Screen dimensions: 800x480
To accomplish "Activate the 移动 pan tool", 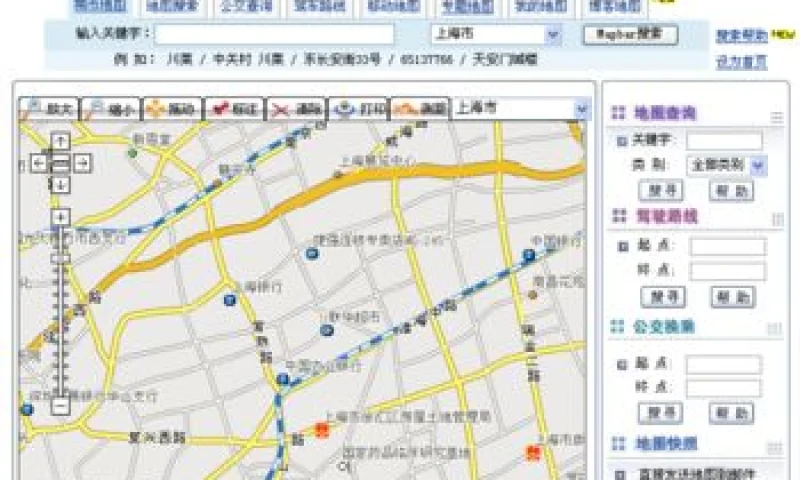I will click(172, 109).
